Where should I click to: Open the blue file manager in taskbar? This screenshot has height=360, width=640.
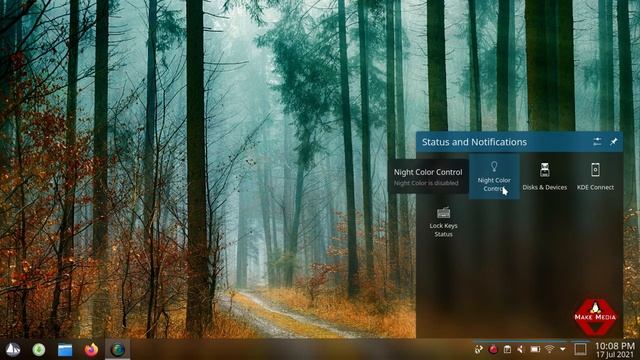point(65,350)
